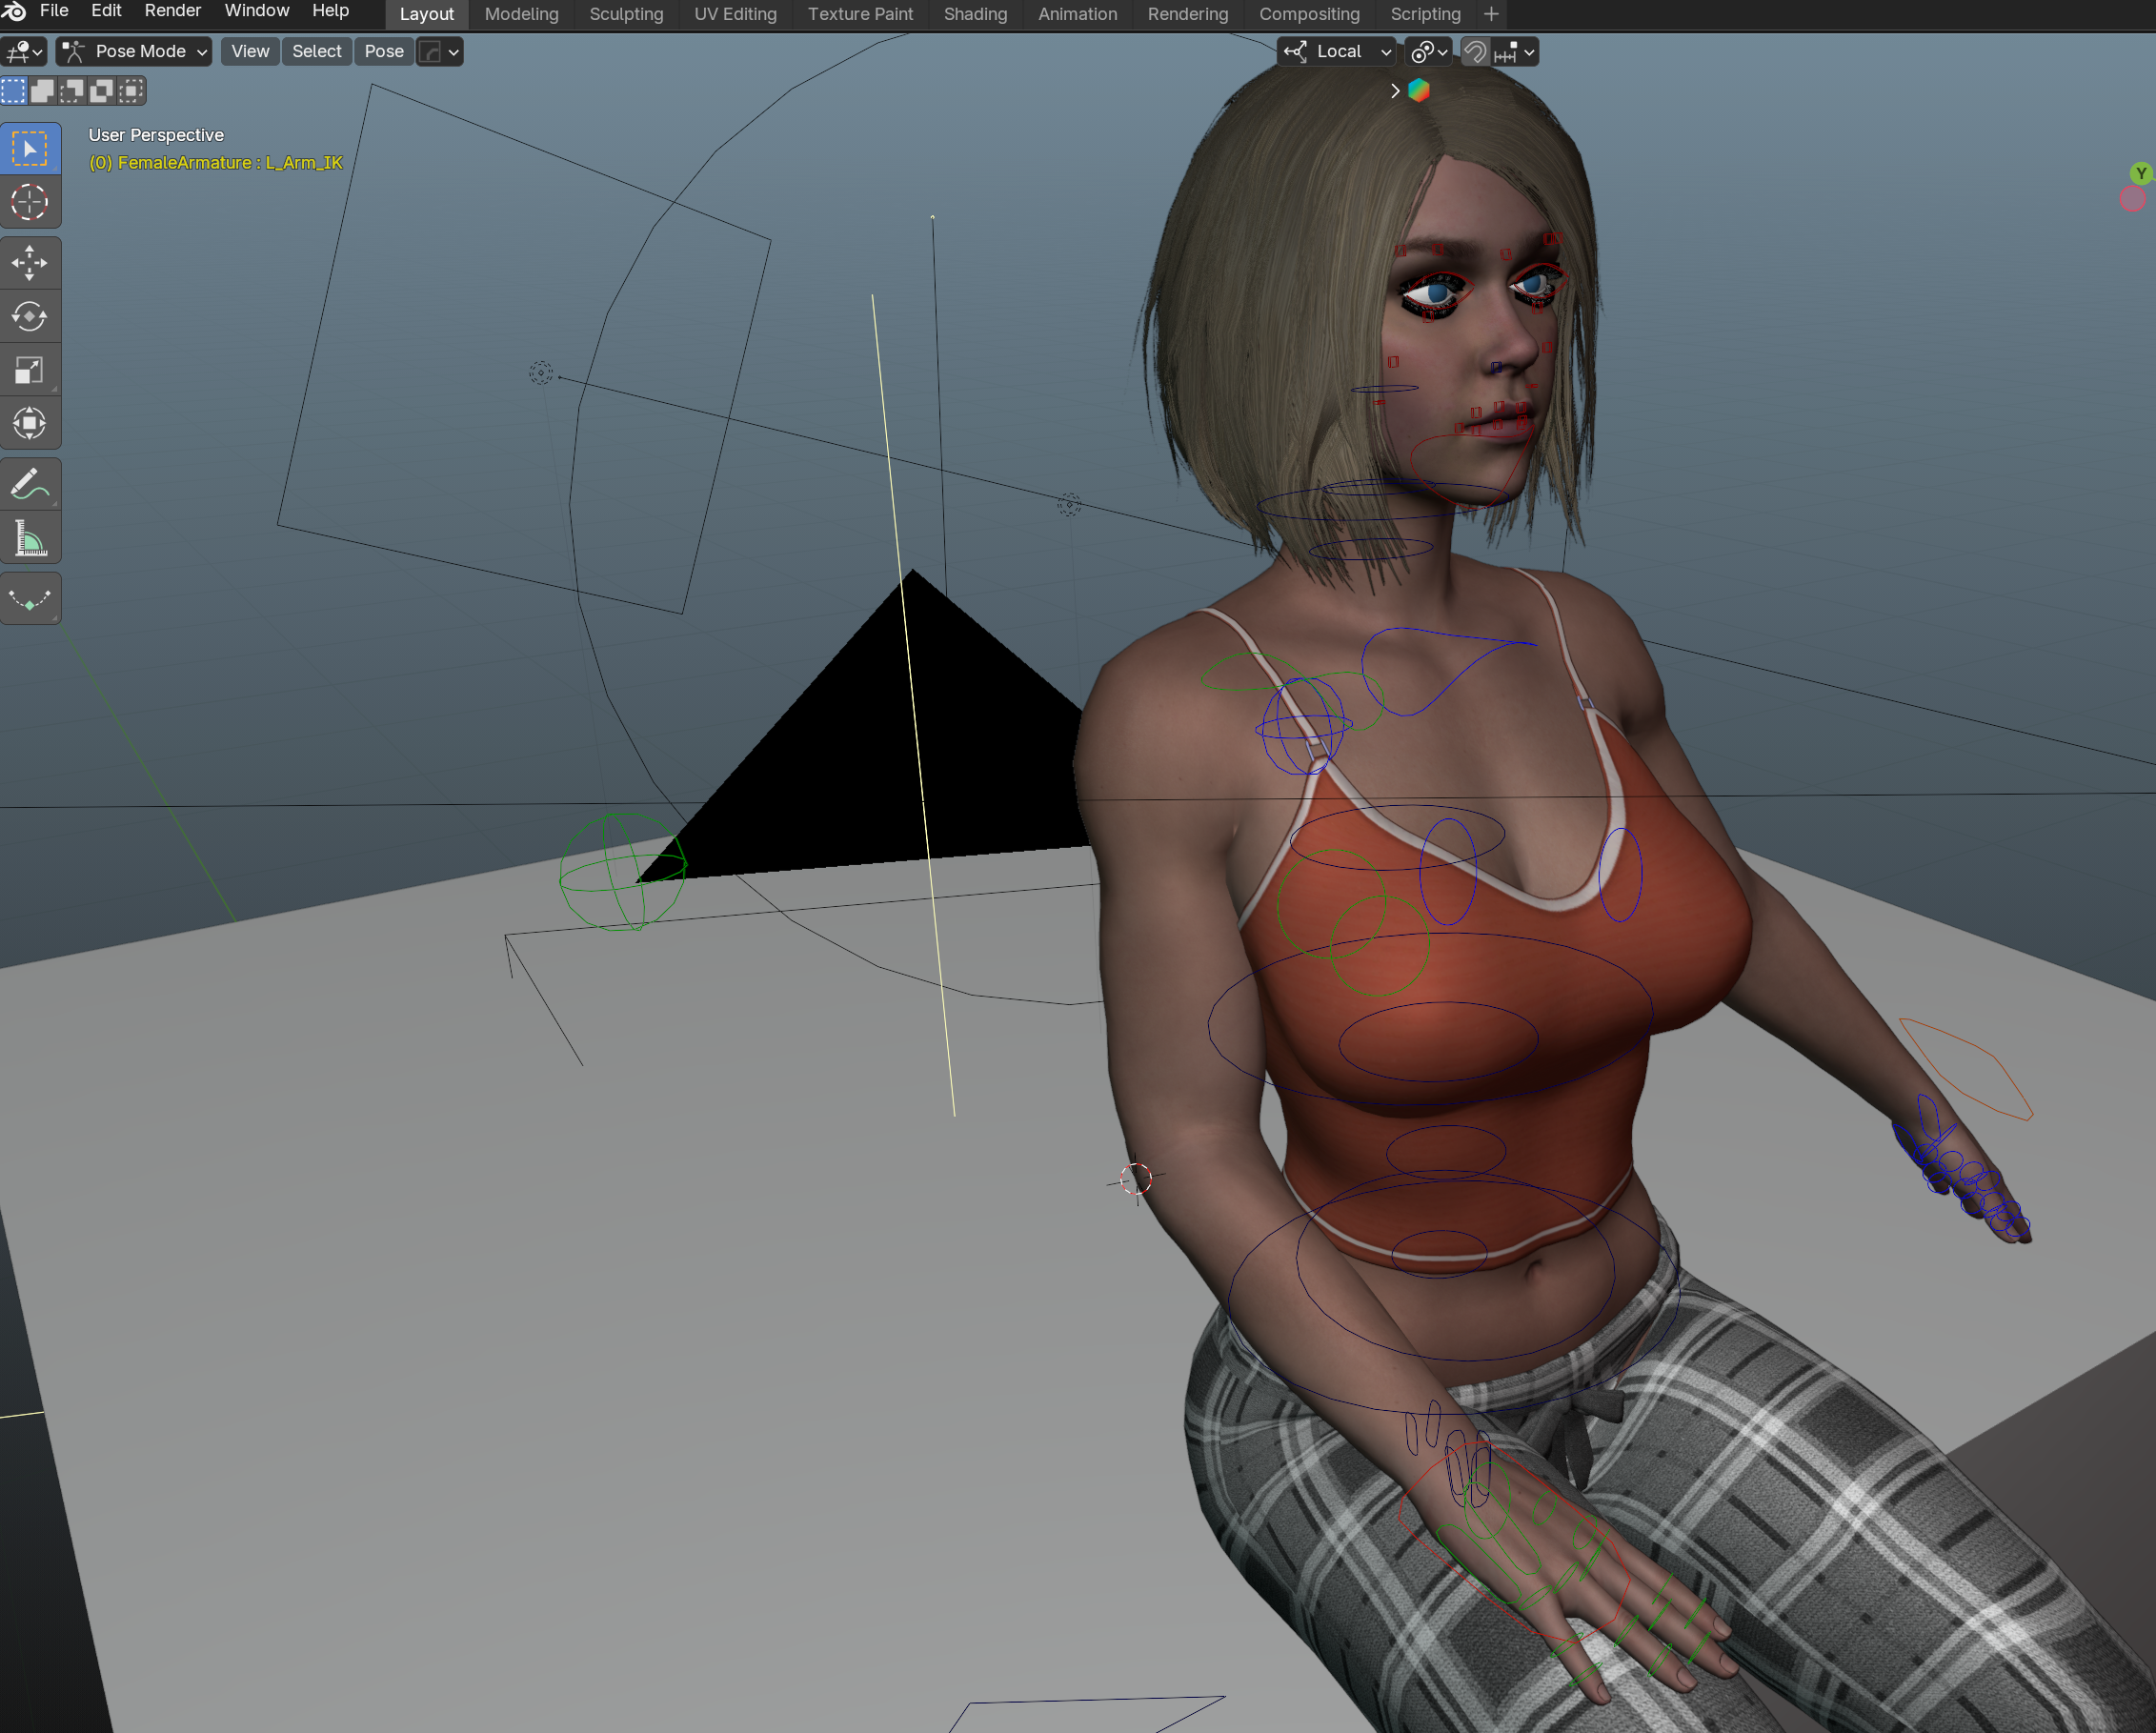
Task: Toggle the snapping magnet
Action: coord(1475,51)
